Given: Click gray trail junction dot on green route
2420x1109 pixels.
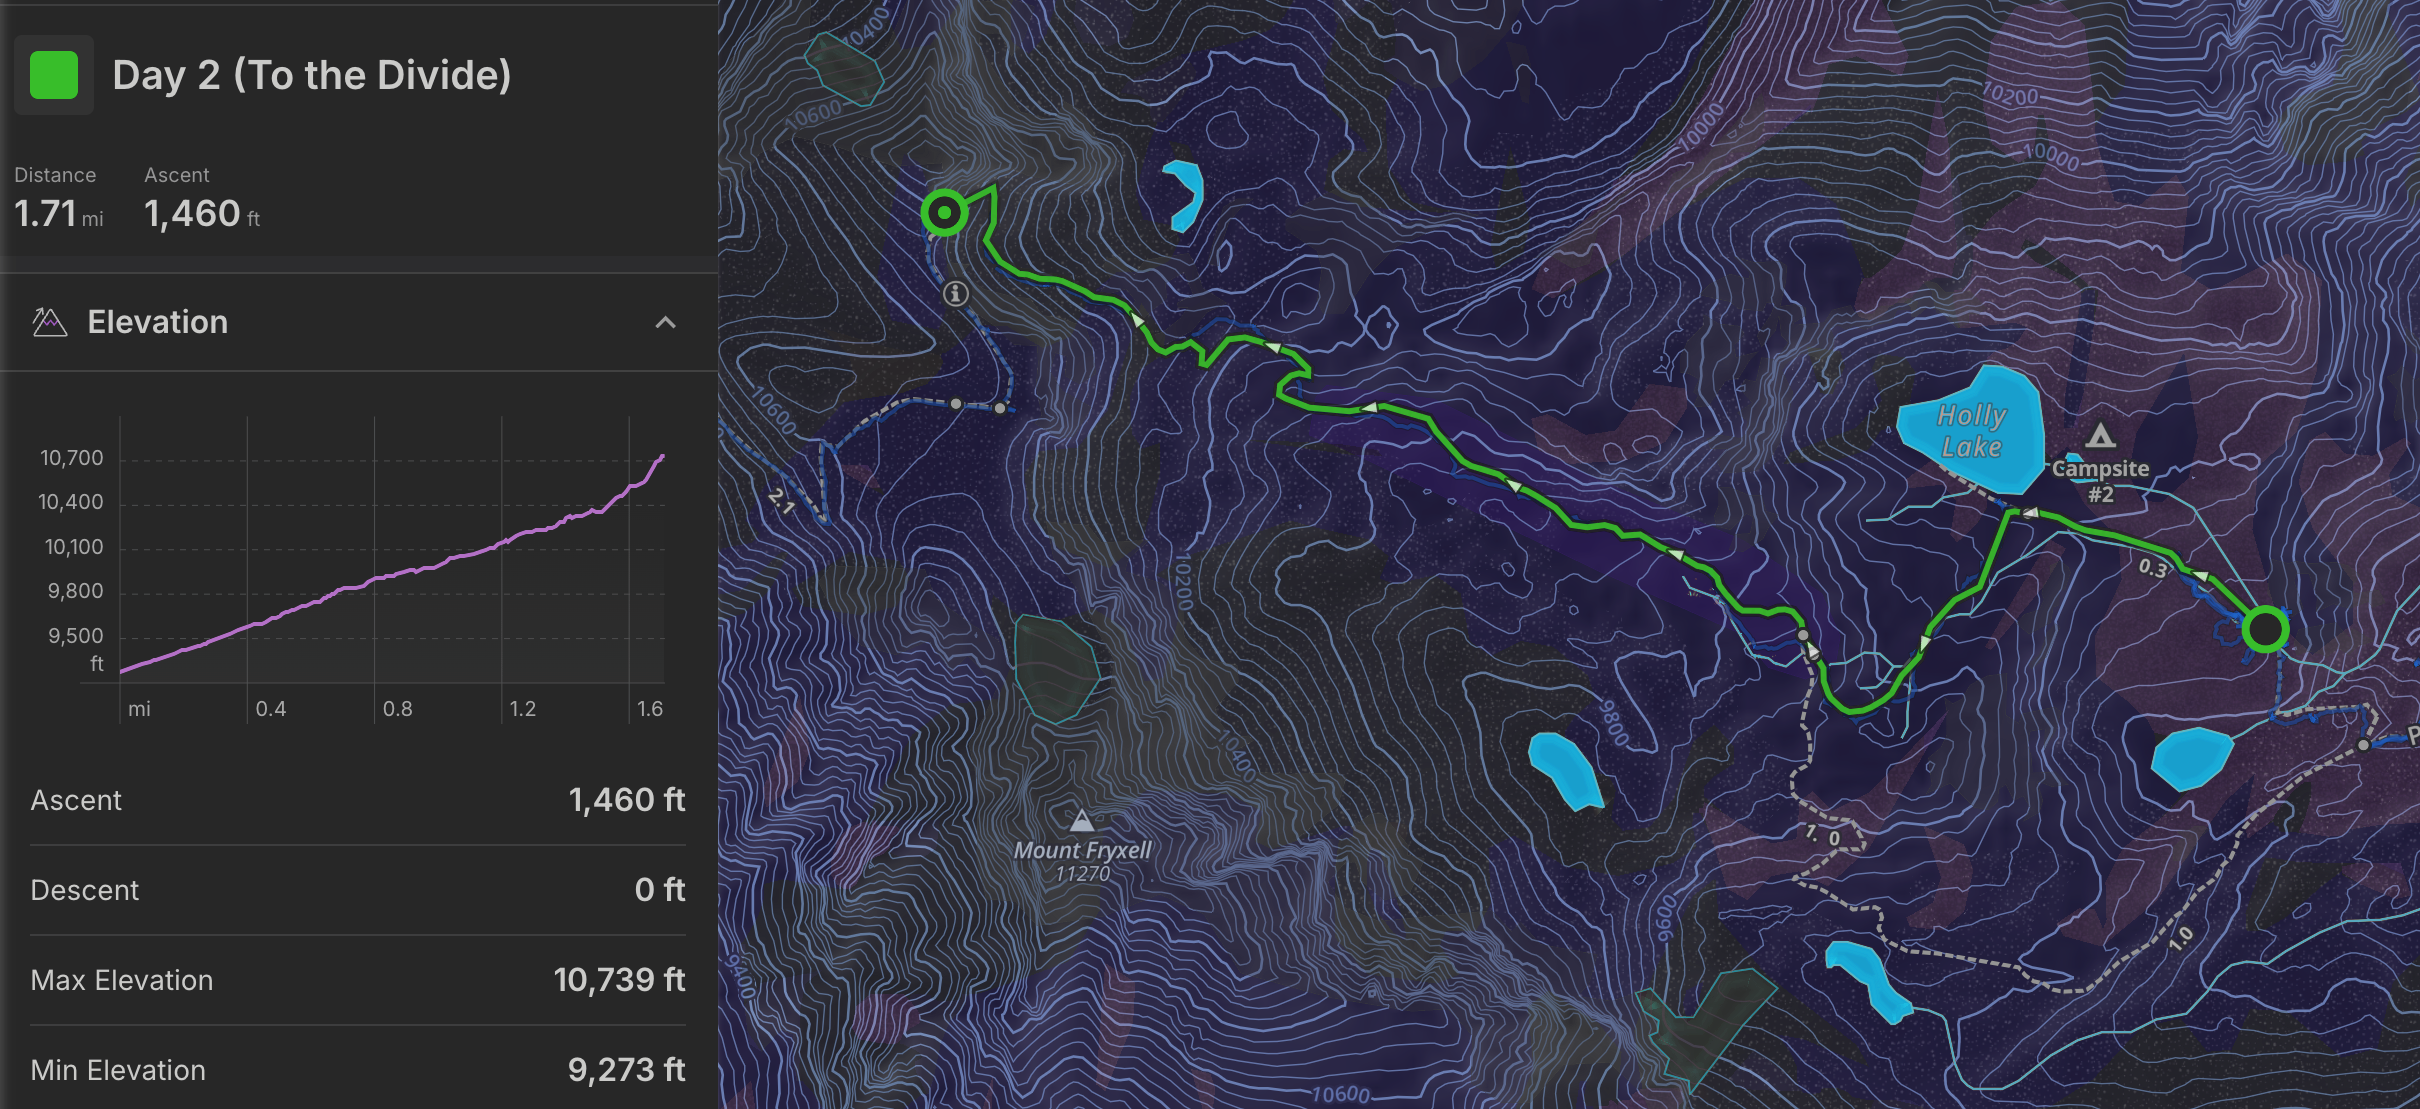Looking at the screenshot, I should 1803,635.
